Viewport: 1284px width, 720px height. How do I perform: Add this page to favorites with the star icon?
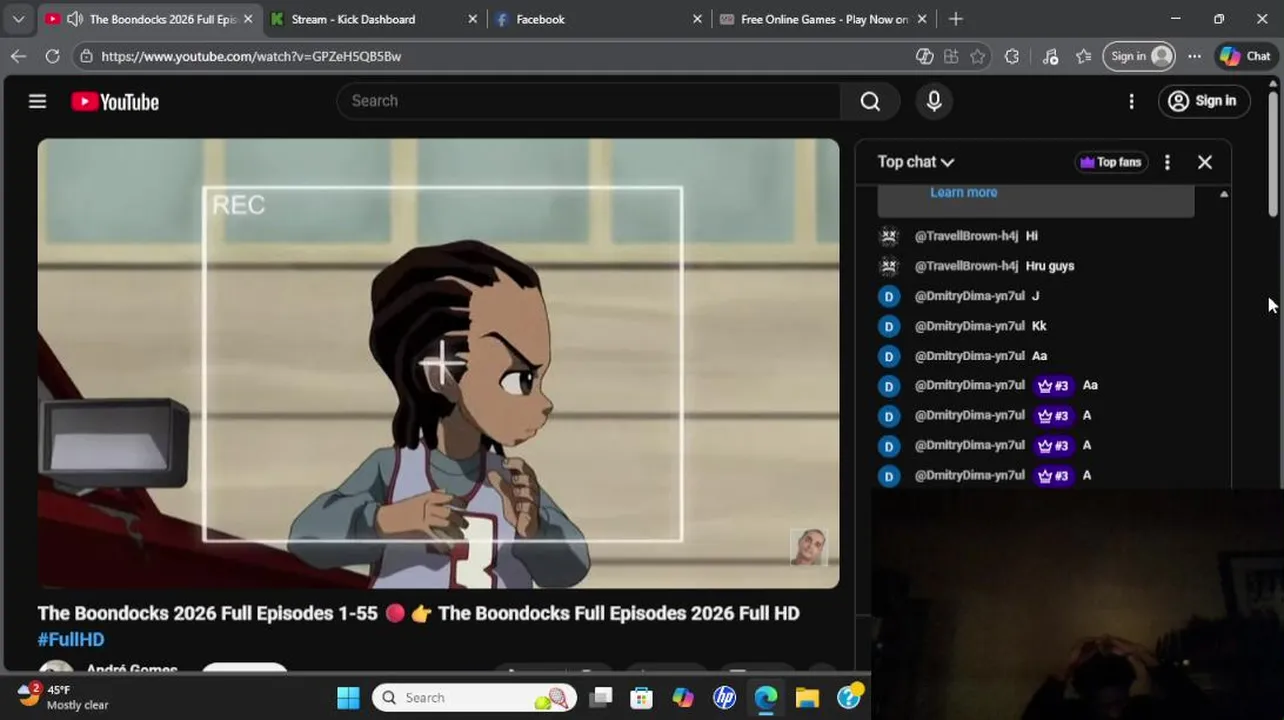pos(978,56)
